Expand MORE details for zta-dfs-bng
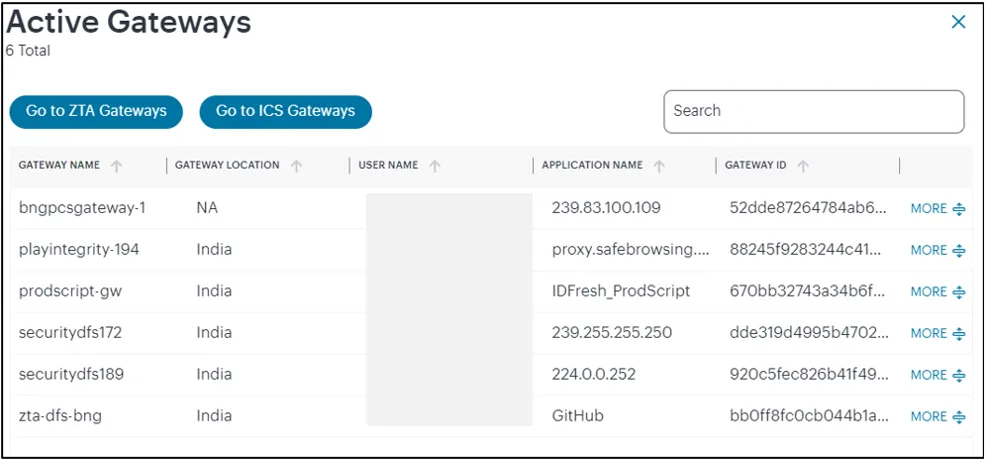Viewport: 985px width, 459px height. (937, 416)
